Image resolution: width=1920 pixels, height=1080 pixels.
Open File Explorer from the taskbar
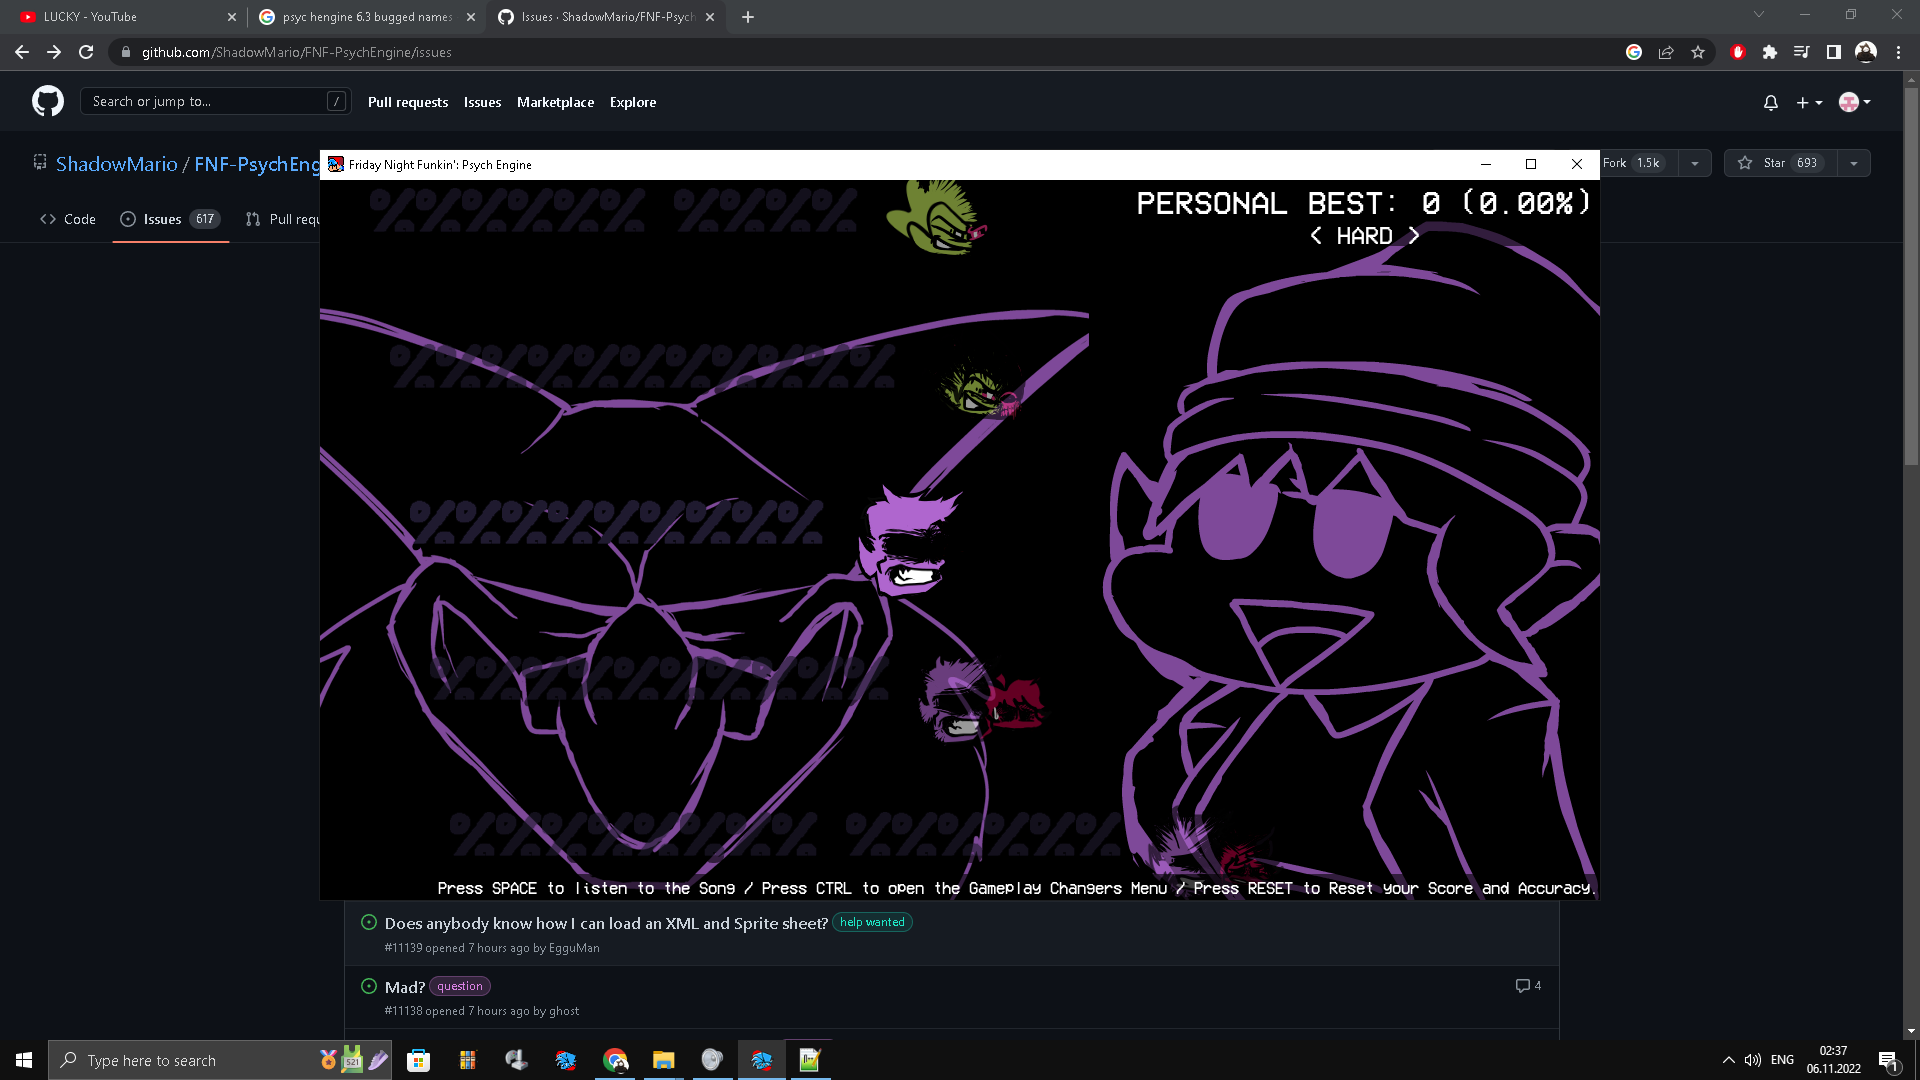(x=663, y=1060)
